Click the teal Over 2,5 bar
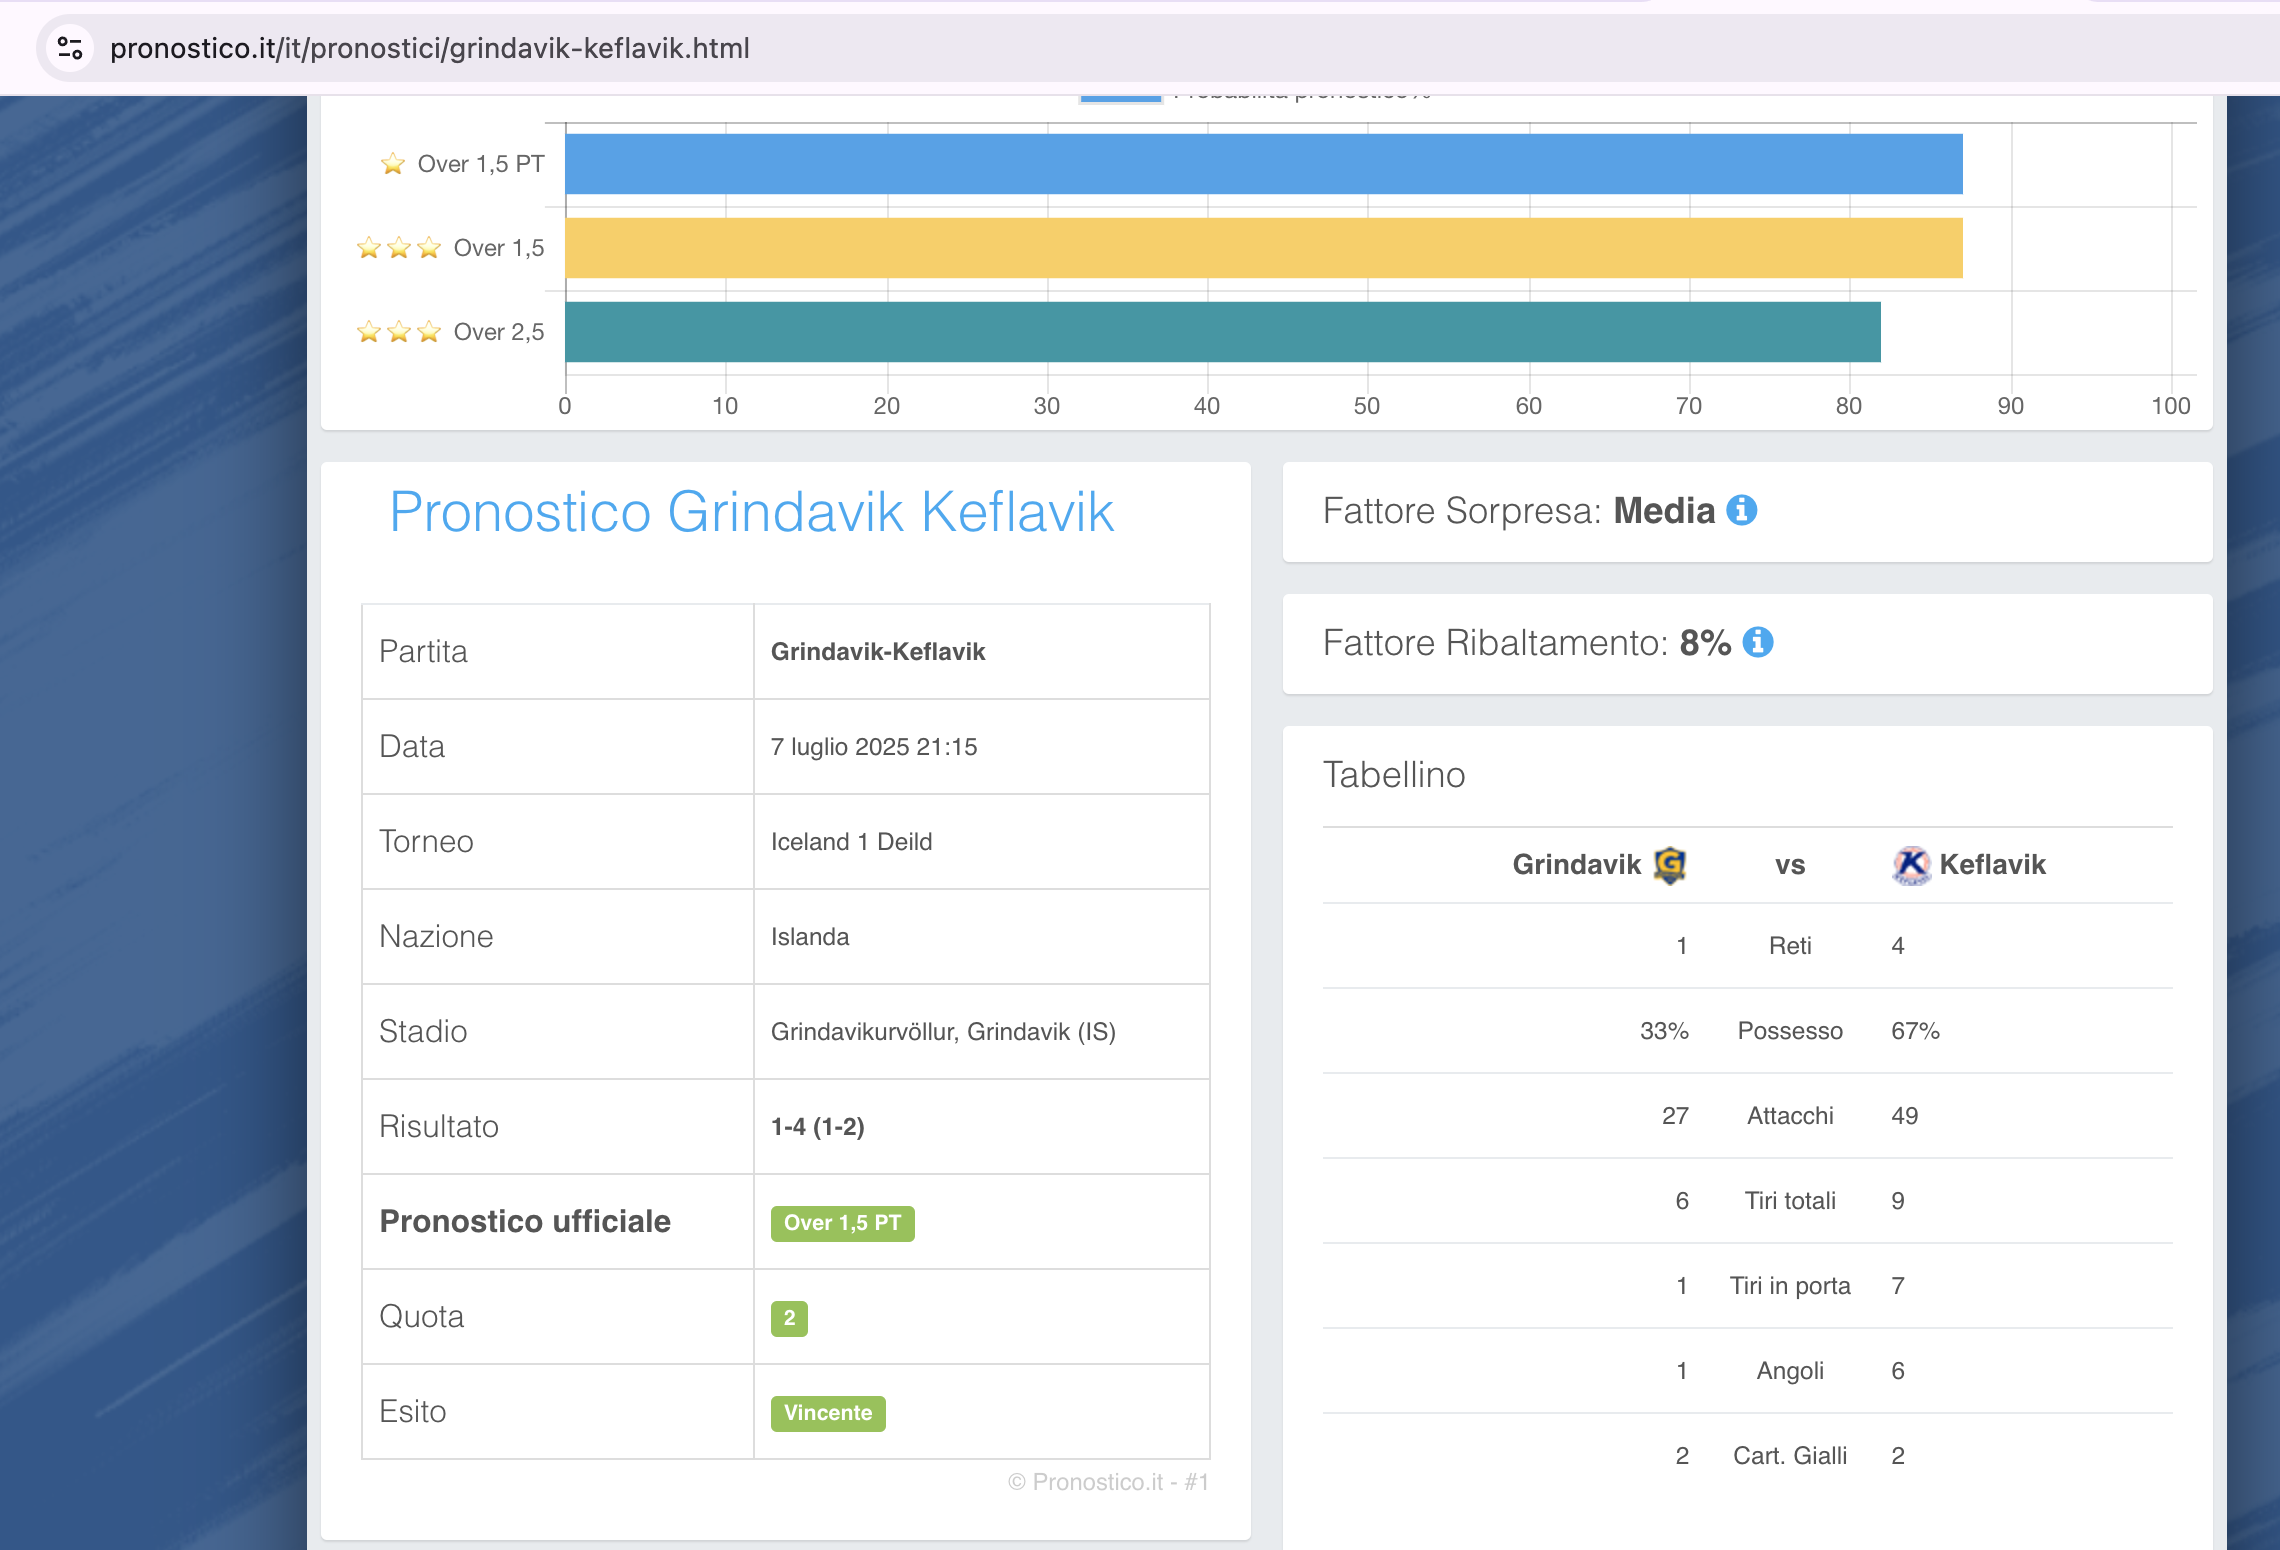The image size is (2280, 1550). (x=1222, y=332)
